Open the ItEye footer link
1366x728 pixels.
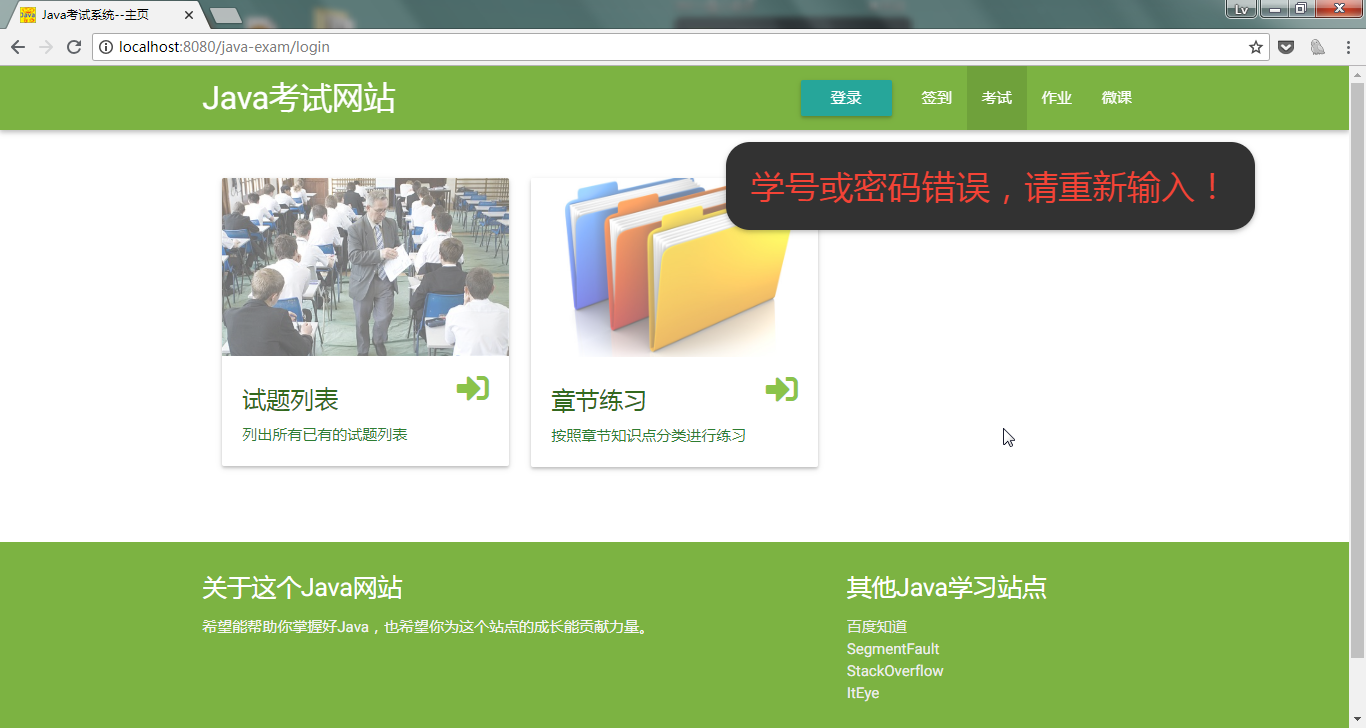(x=863, y=693)
